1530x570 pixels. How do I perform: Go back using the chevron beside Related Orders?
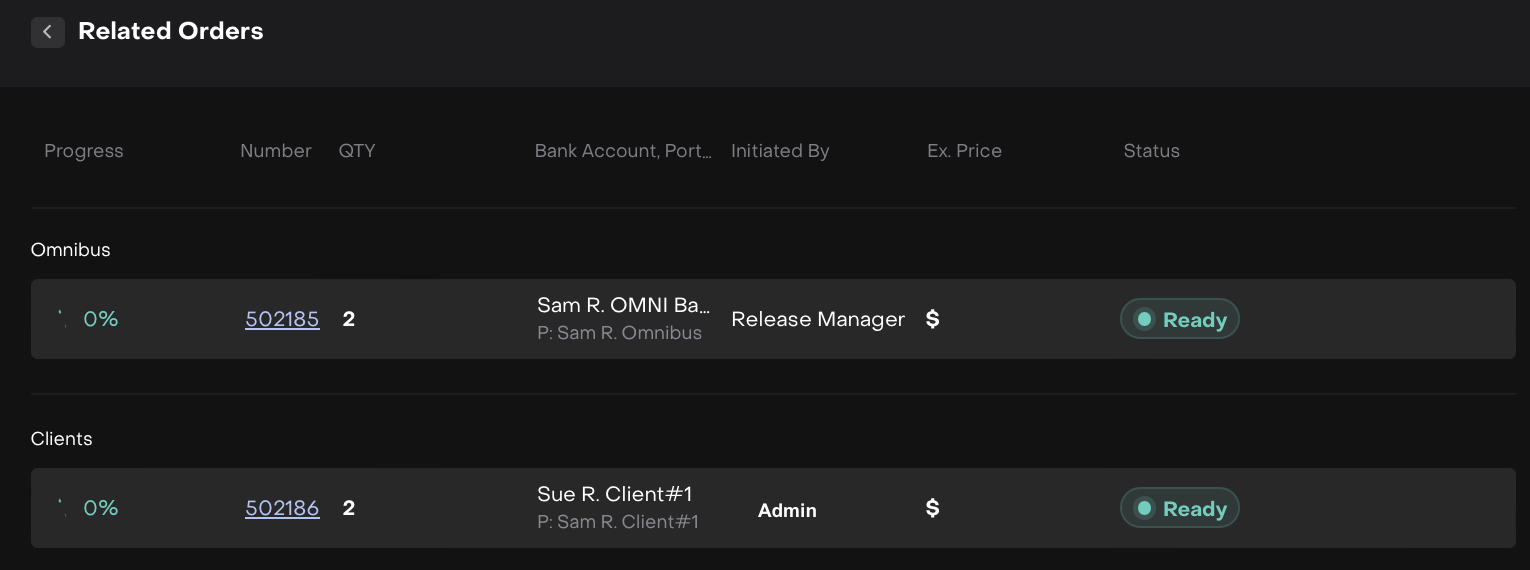[47, 32]
